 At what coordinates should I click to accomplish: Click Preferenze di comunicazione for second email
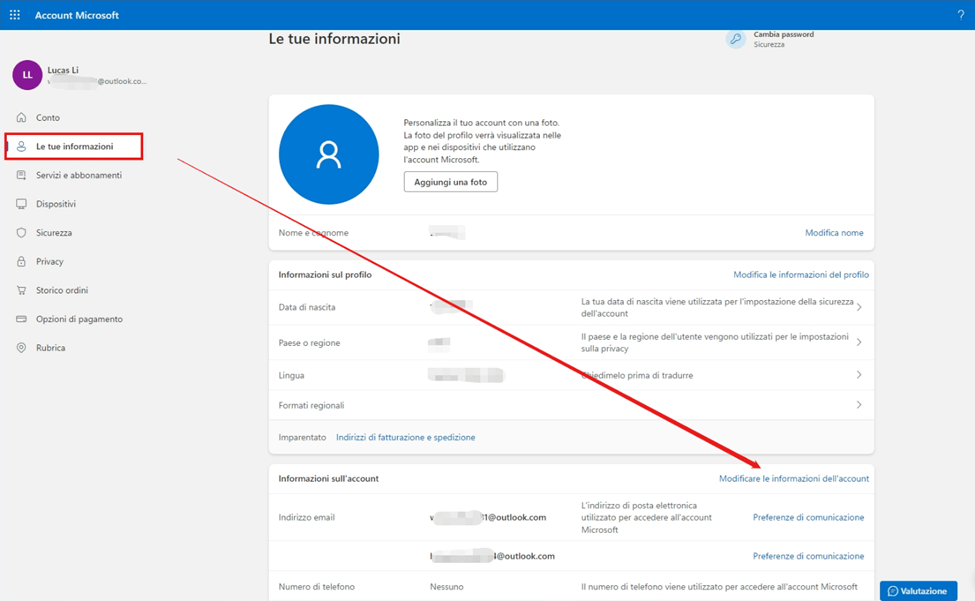point(808,556)
